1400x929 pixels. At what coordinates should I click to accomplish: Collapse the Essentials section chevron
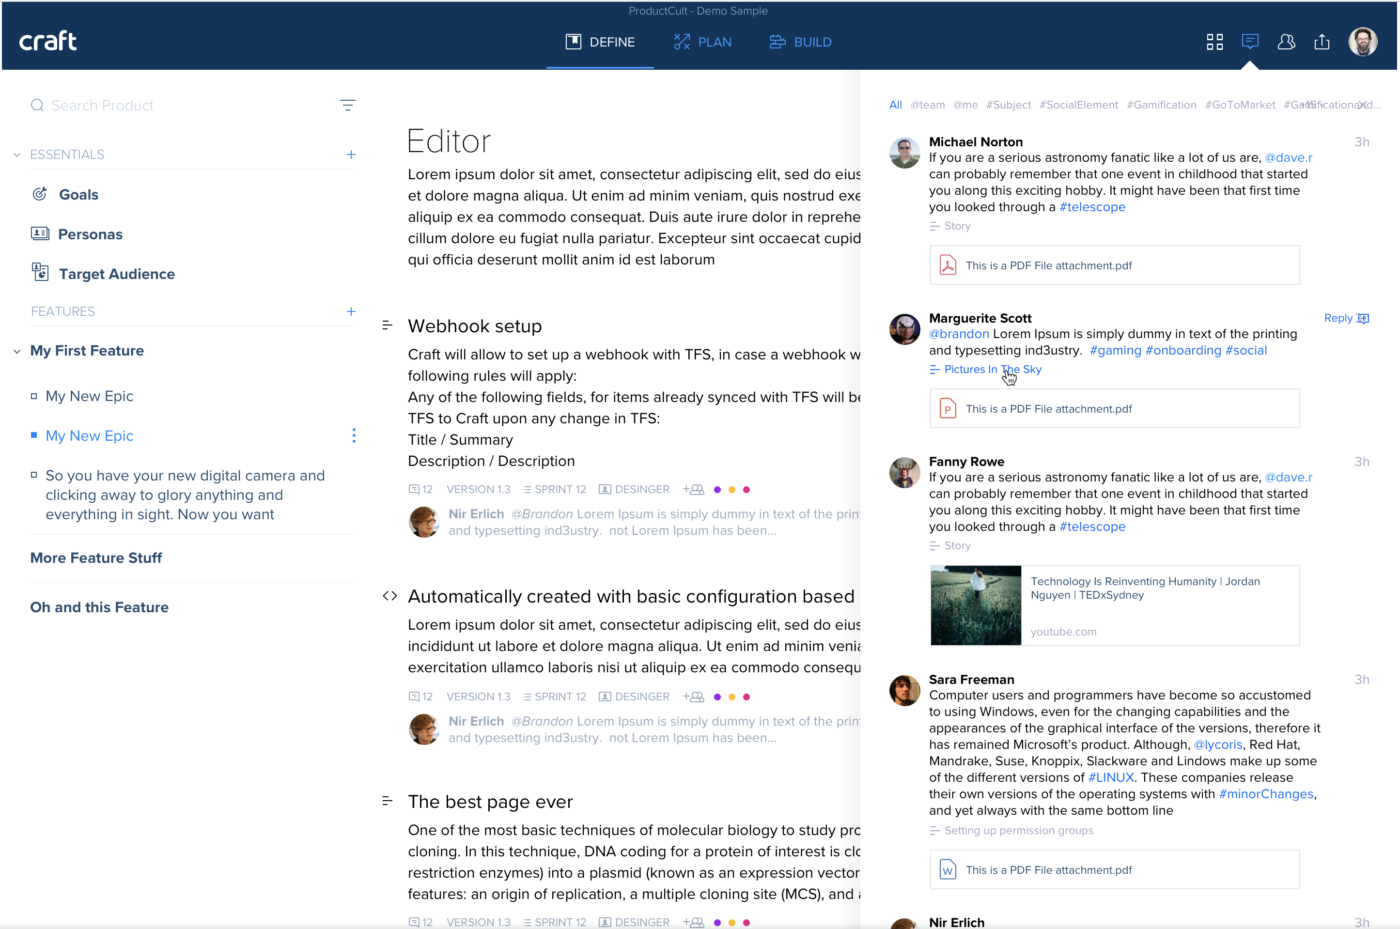17,155
